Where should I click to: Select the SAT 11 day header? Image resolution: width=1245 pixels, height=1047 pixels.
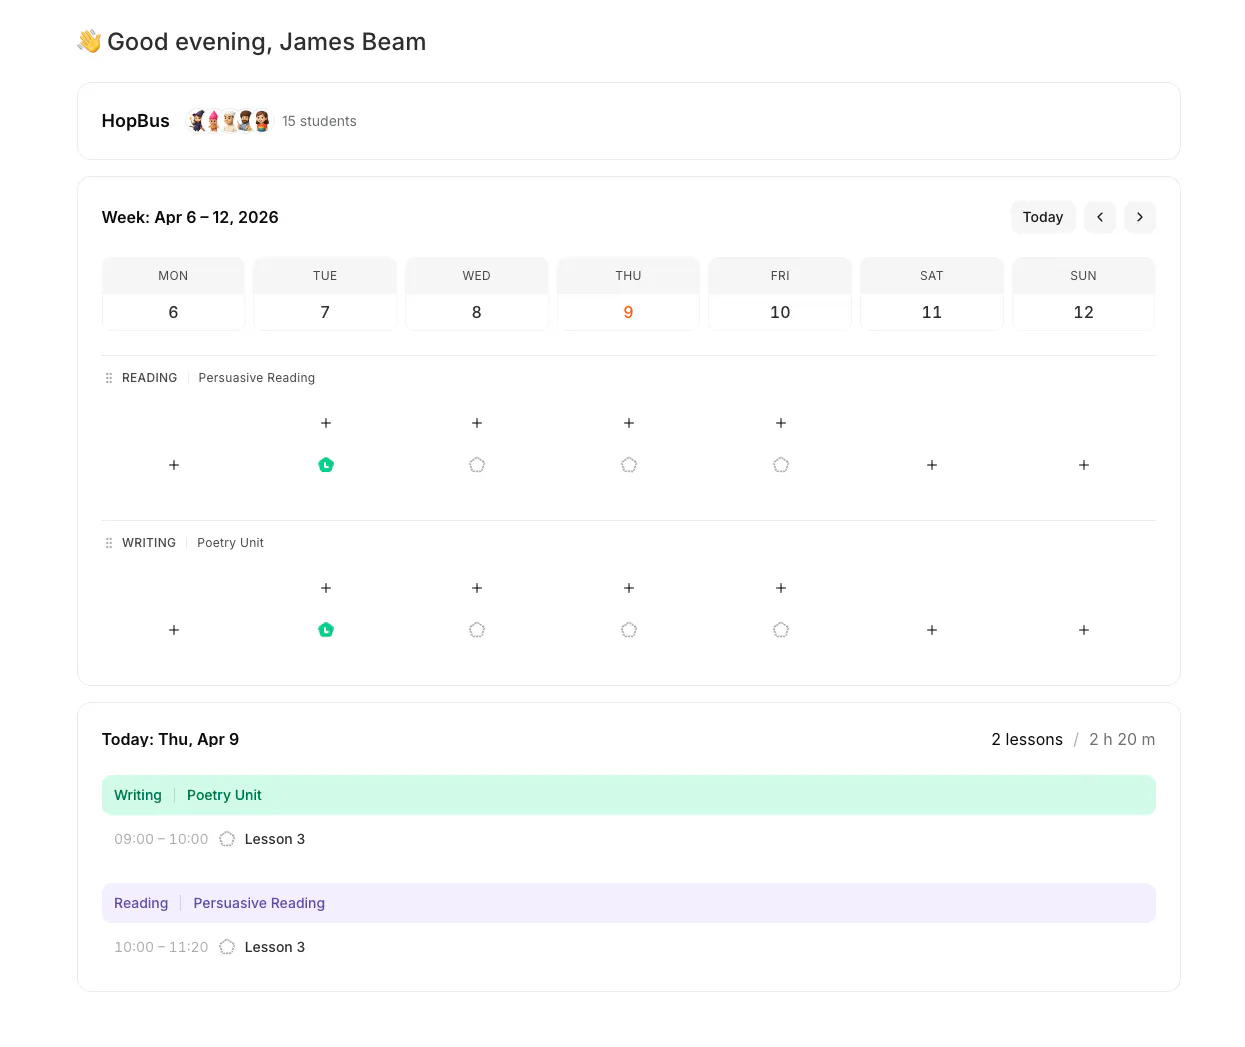tap(932, 294)
